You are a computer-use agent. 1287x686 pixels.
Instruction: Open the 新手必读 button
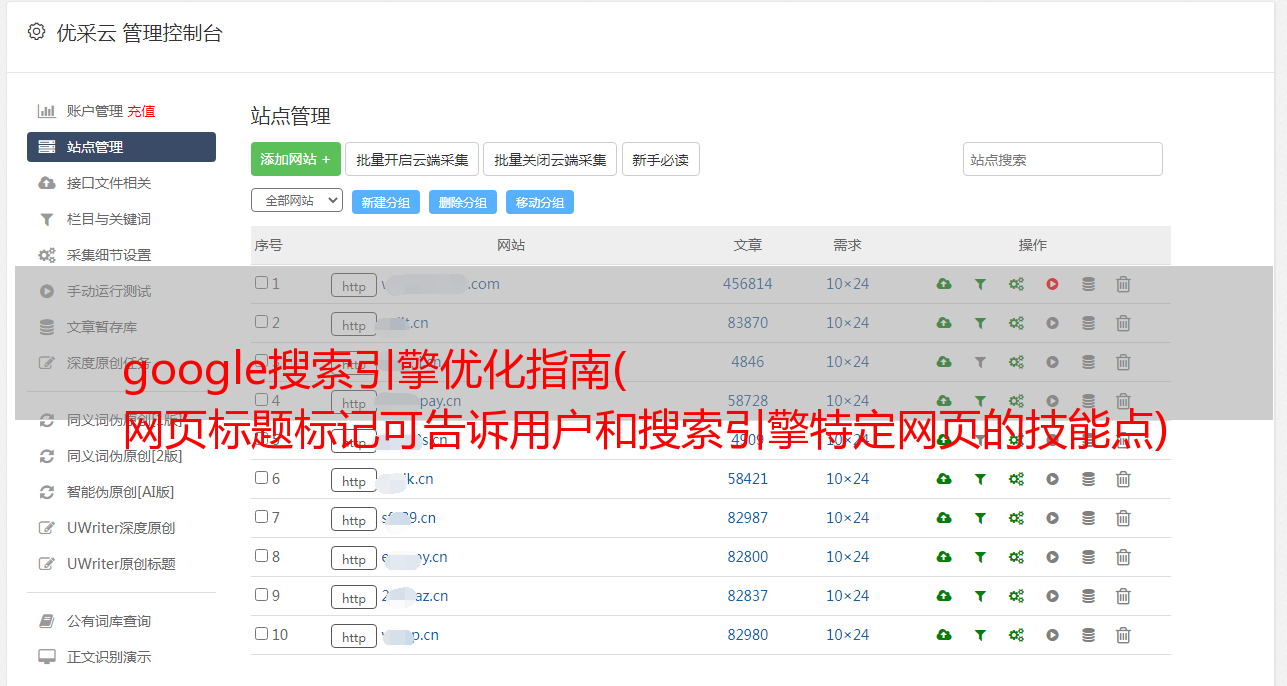tap(660, 159)
